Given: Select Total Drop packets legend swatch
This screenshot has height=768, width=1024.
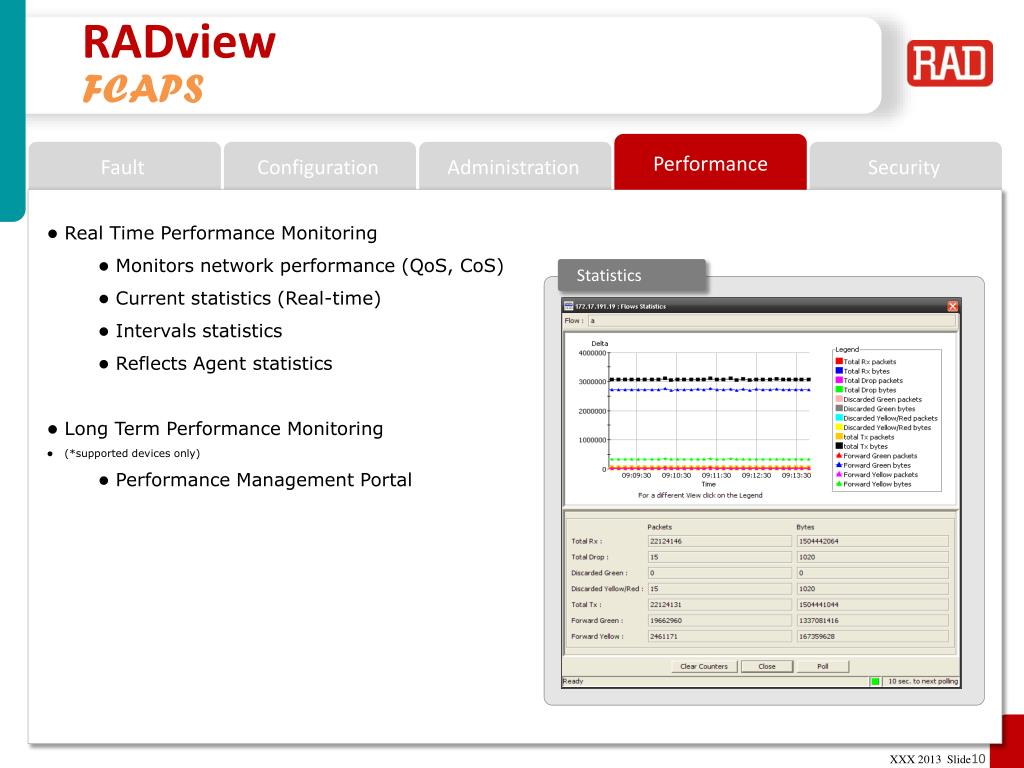Looking at the screenshot, I should [839, 380].
